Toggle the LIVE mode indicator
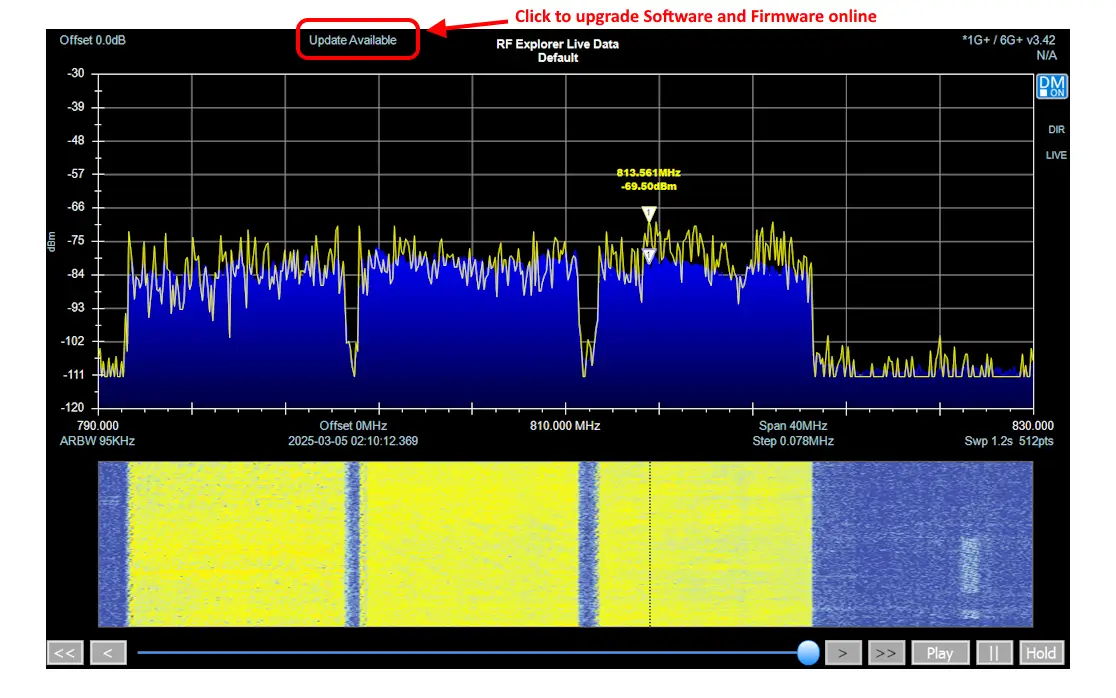1116x698 pixels. [1056, 155]
